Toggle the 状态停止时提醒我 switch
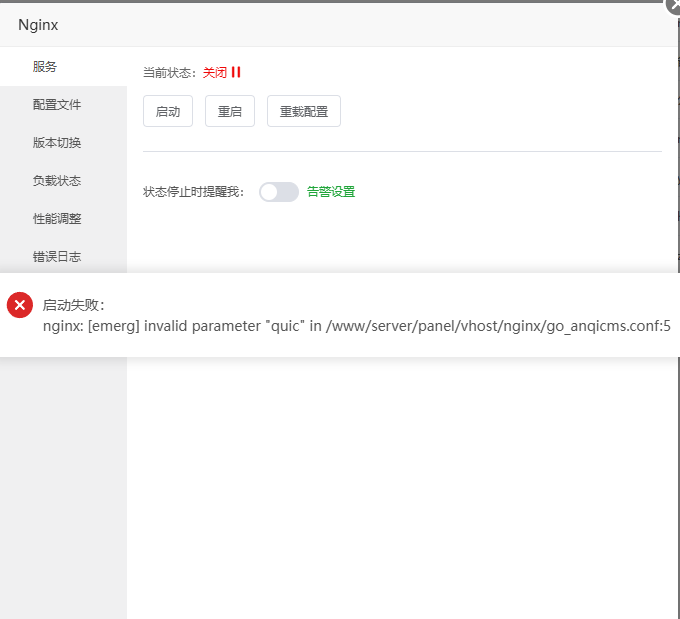This screenshot has height=619, width=680. (279, 192)
